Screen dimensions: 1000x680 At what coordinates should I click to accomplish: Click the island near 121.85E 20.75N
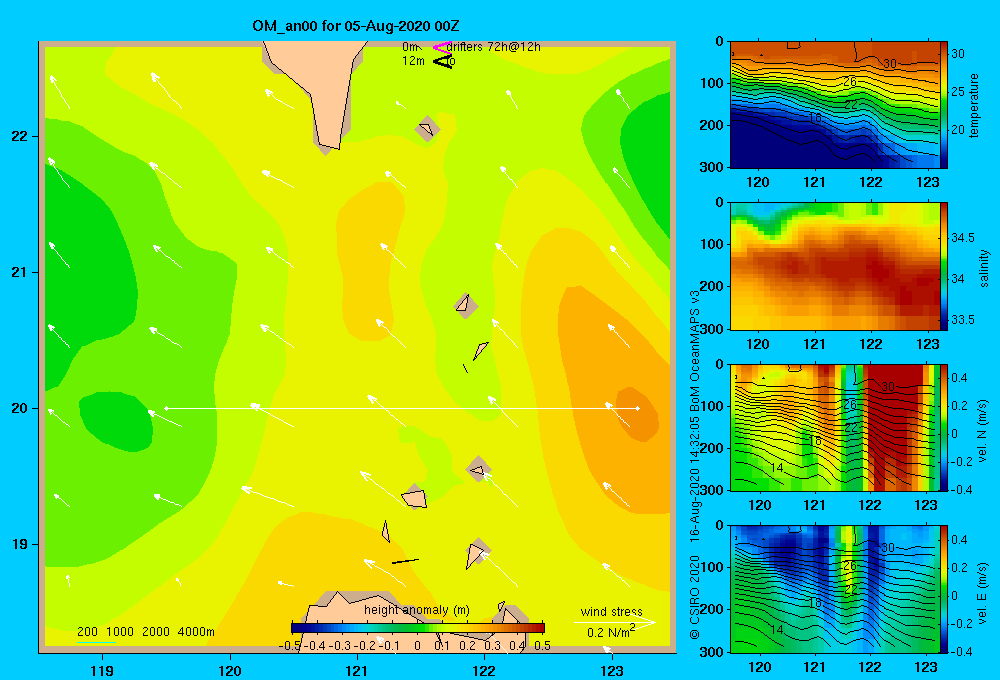(466, 305)
